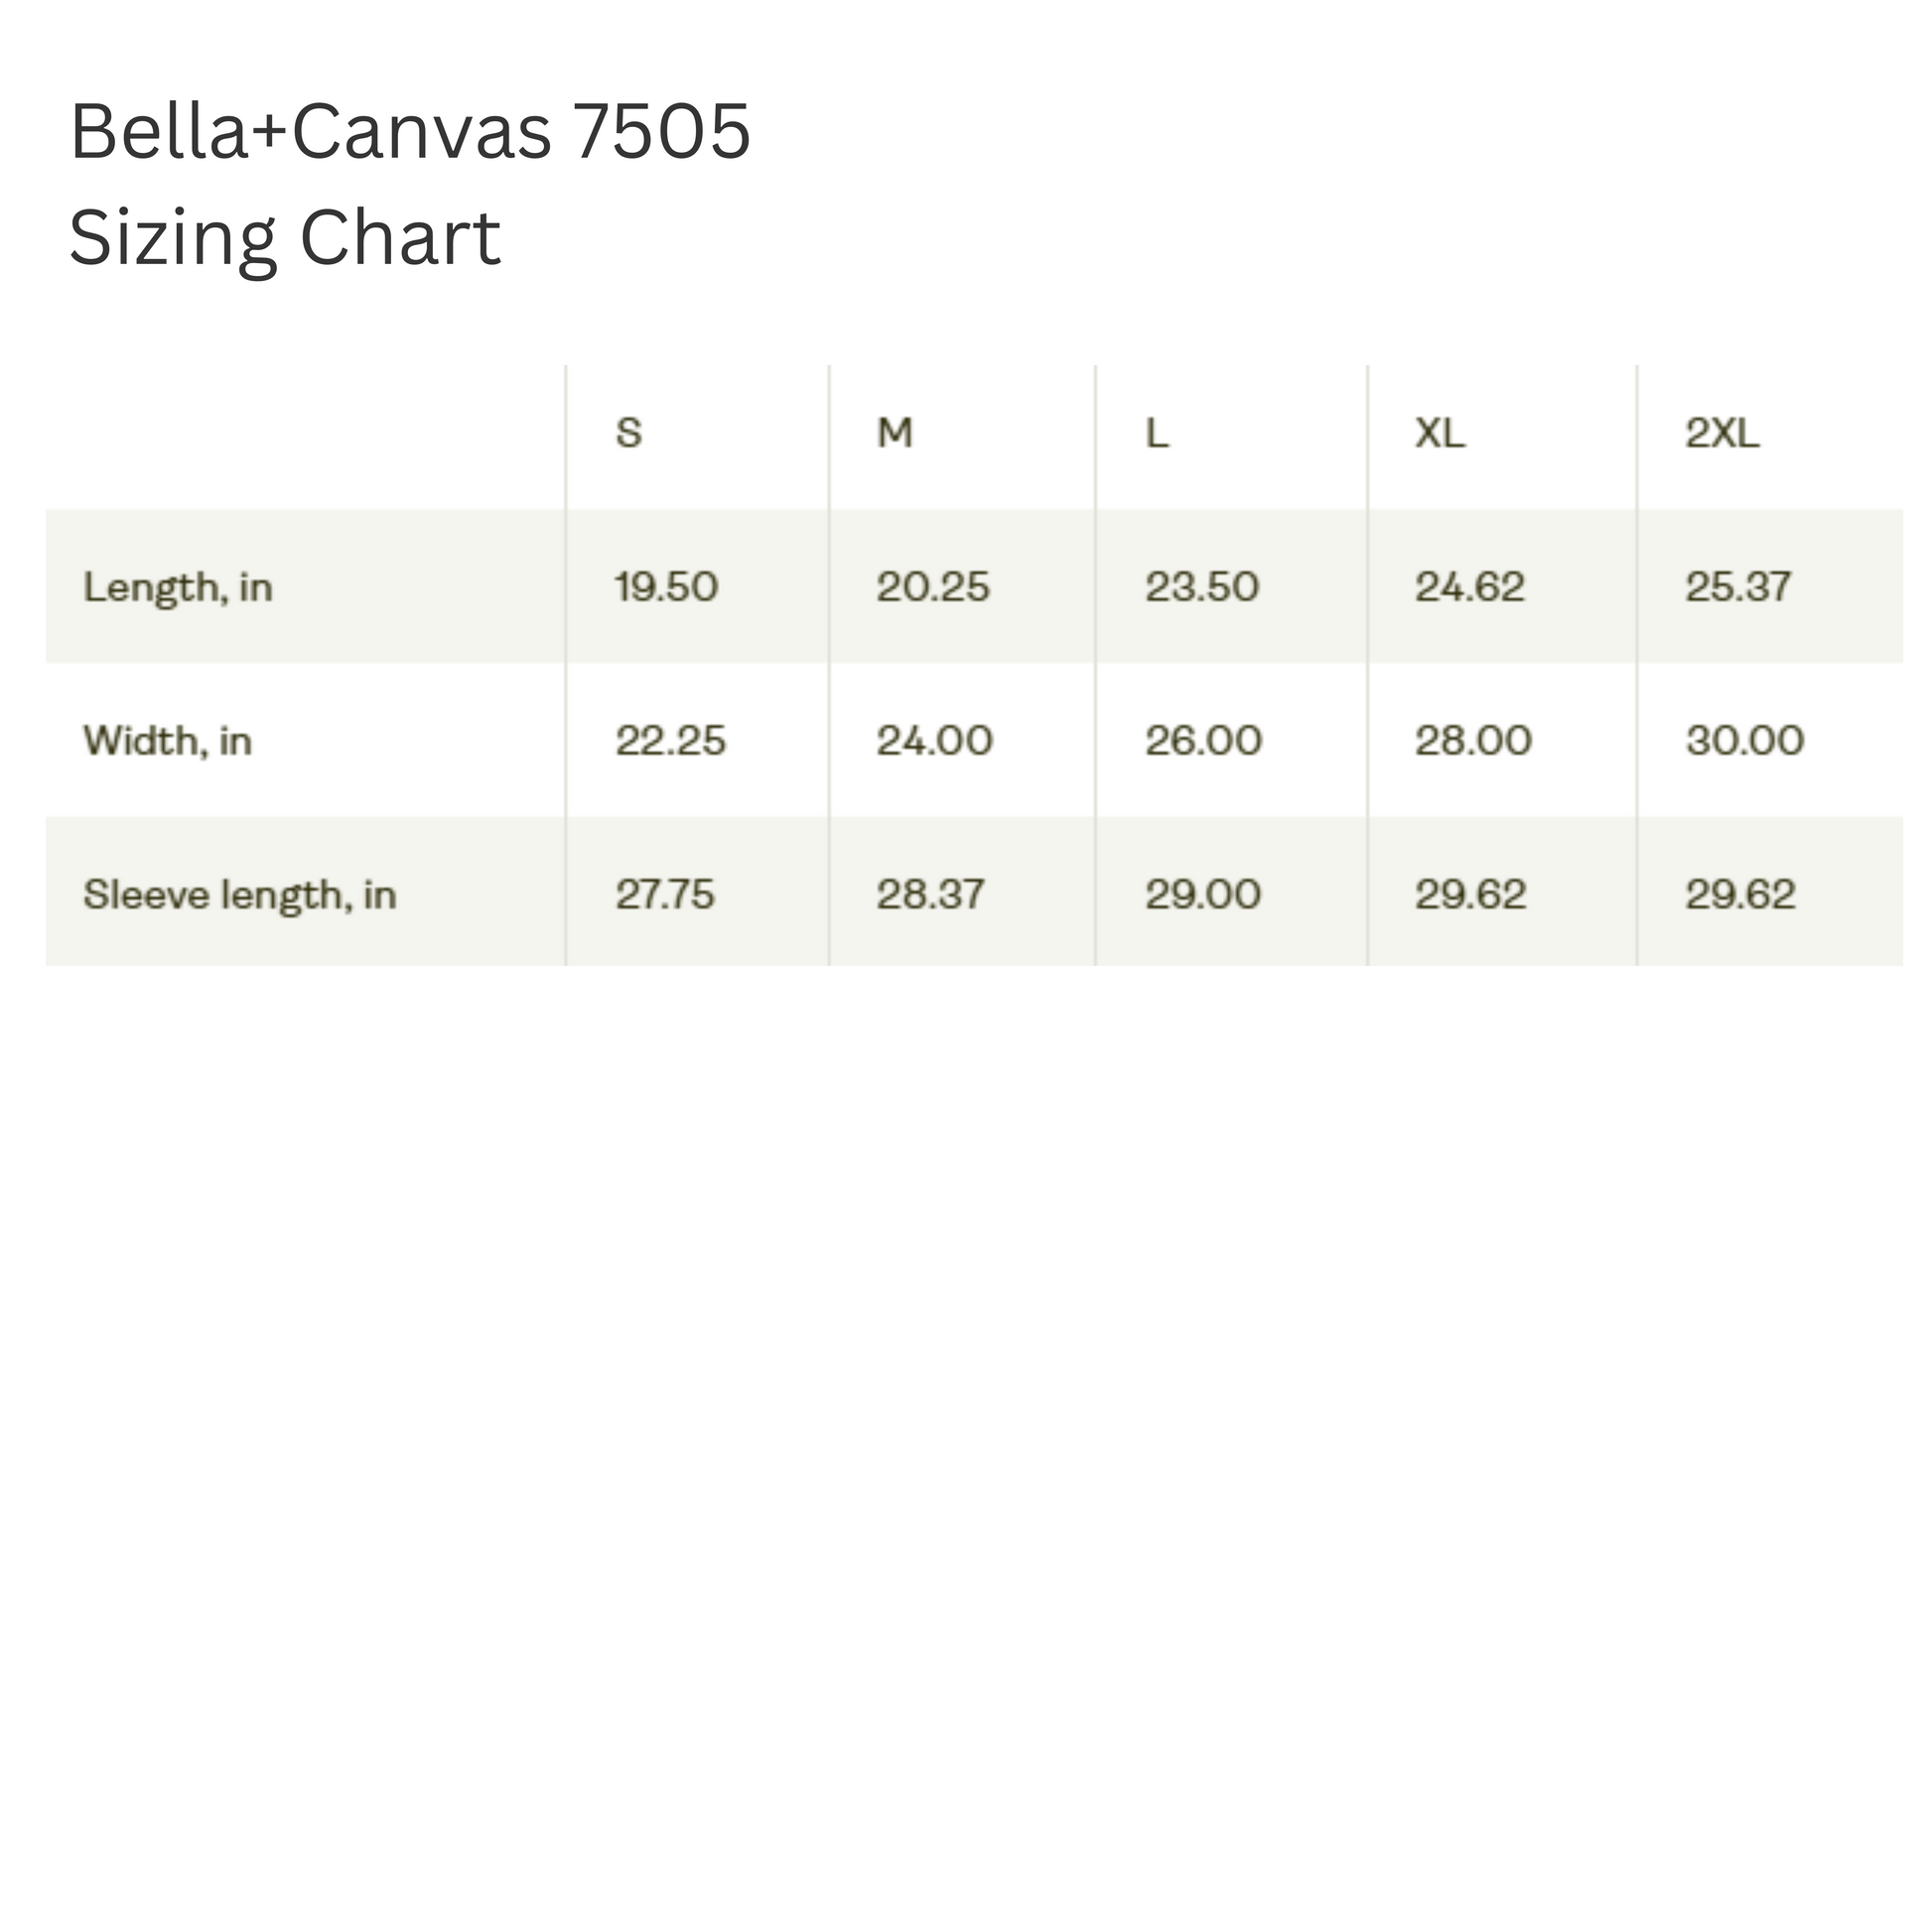Click the 26.00 width value for L
The width and height of the screenshot is (1932, 1932).
click(x=1204, y=741)
